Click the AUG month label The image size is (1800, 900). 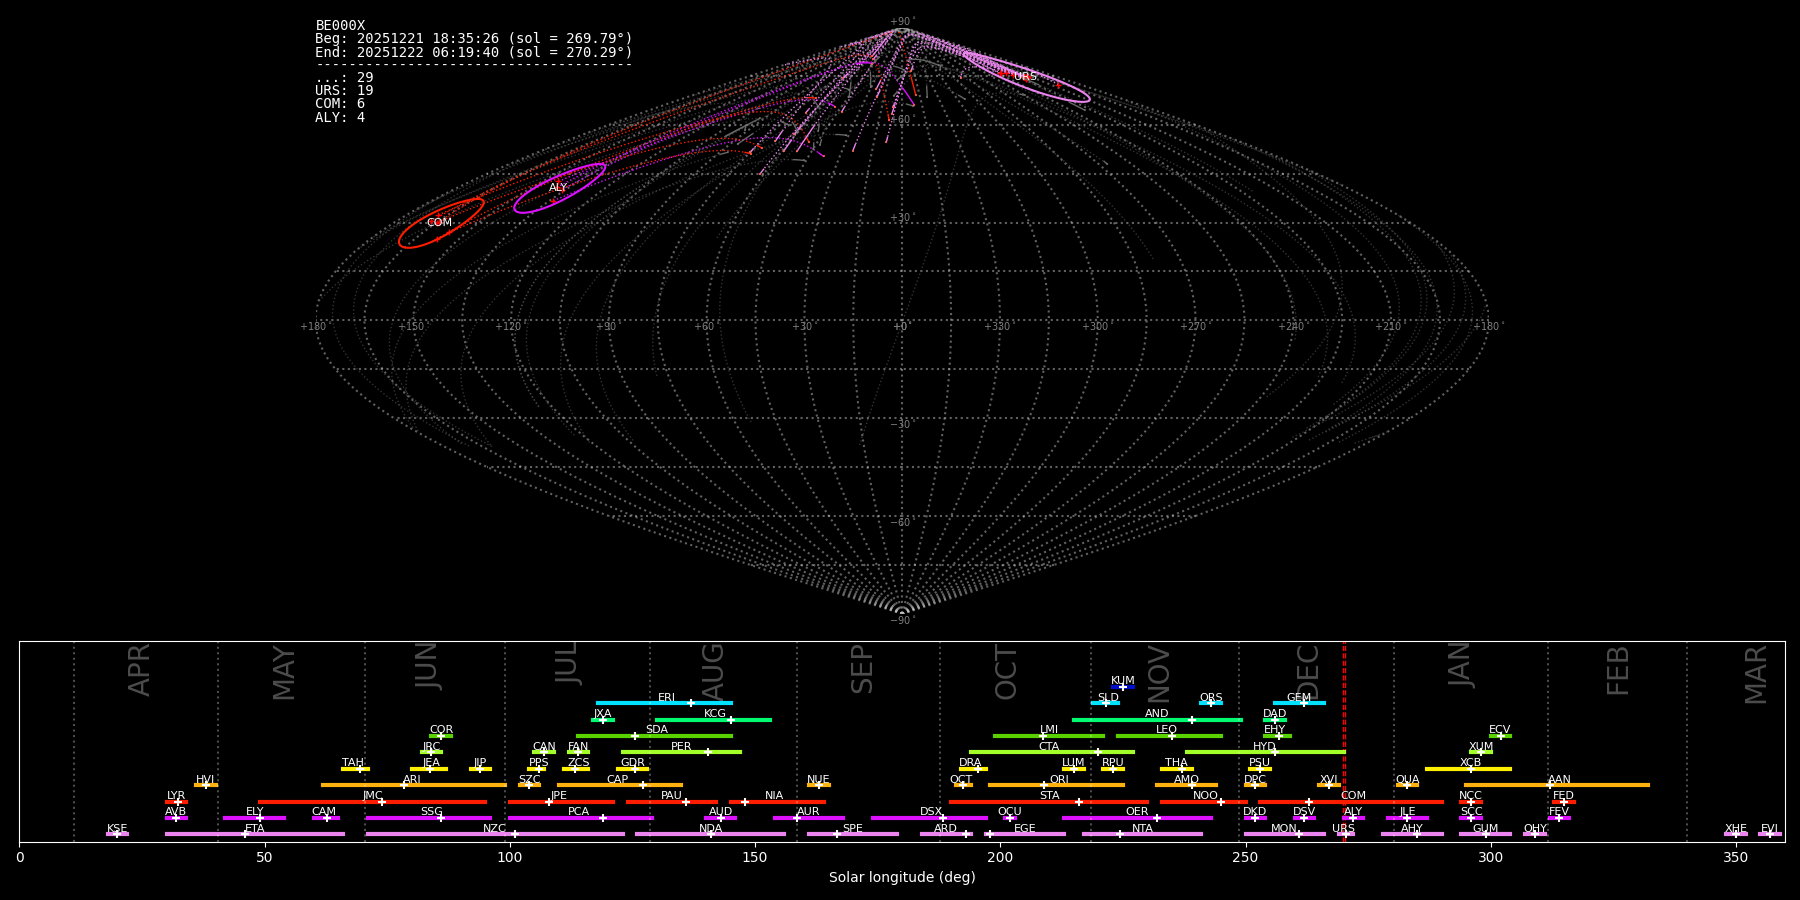[x=713, y=672]
